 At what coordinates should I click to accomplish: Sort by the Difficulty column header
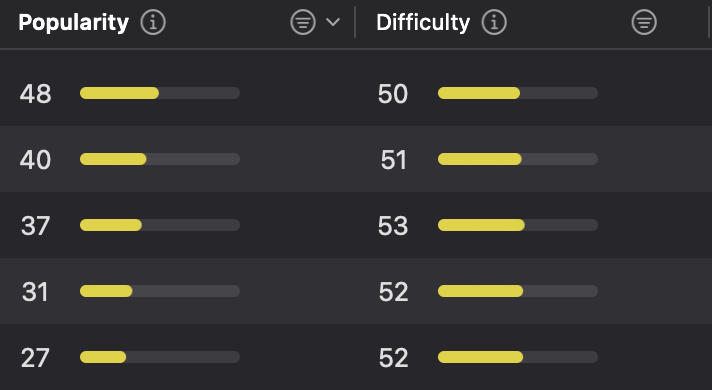point(423,22)
